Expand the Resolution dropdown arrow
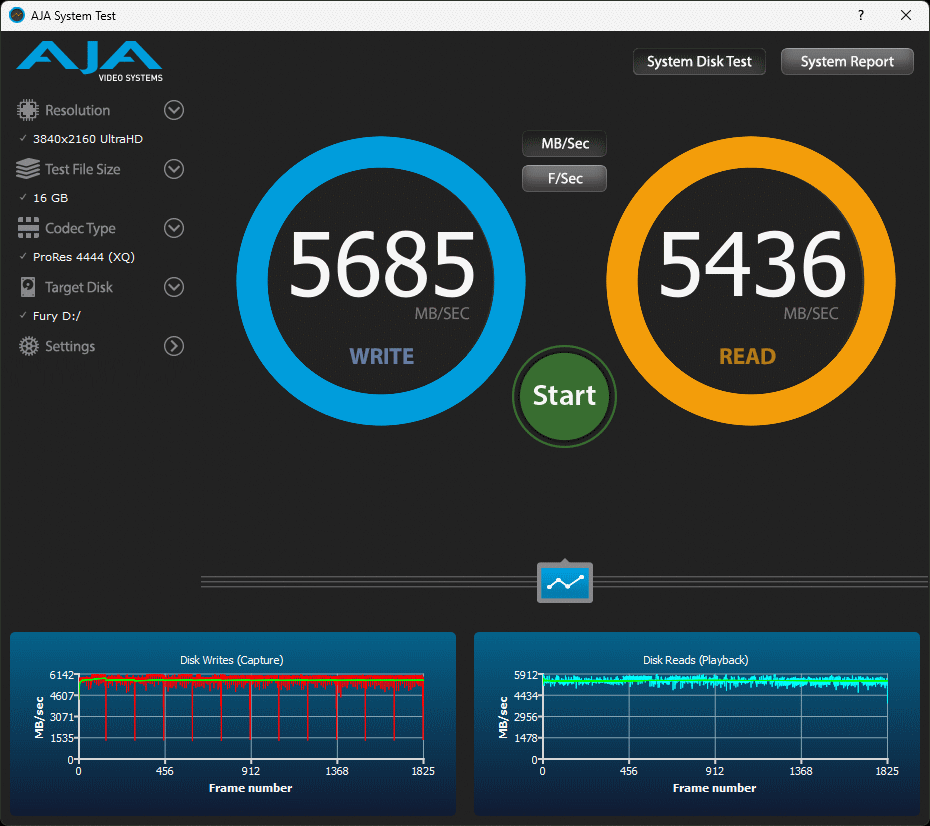Screen dimensions: 930x826 pyautogui.click(x=174, y=110)
